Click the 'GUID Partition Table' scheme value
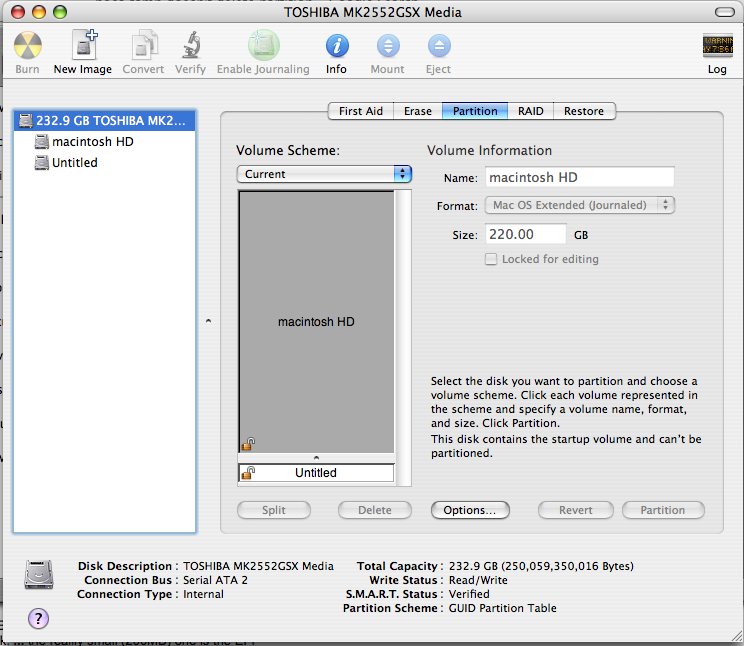This screenshot has width=744, height=646. [502, 608]
